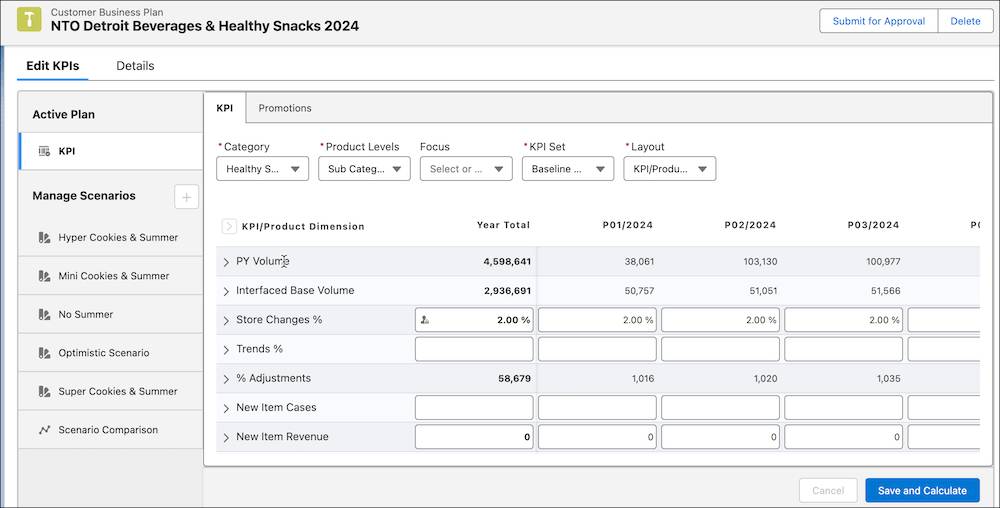Click Interfaced Base Volume total 2,936,691
Image resolution: width=1000 pixels, height=508 pixels.
pos(507,291)
